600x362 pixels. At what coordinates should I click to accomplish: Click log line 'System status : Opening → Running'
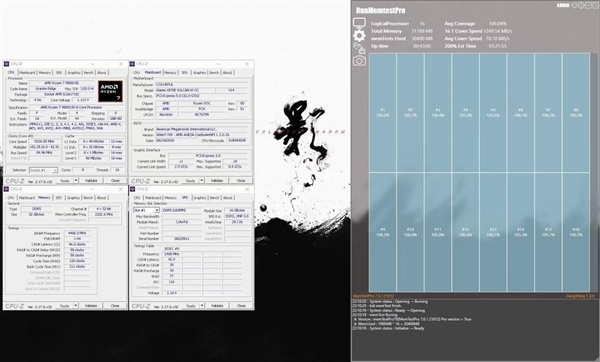(390, 302)
